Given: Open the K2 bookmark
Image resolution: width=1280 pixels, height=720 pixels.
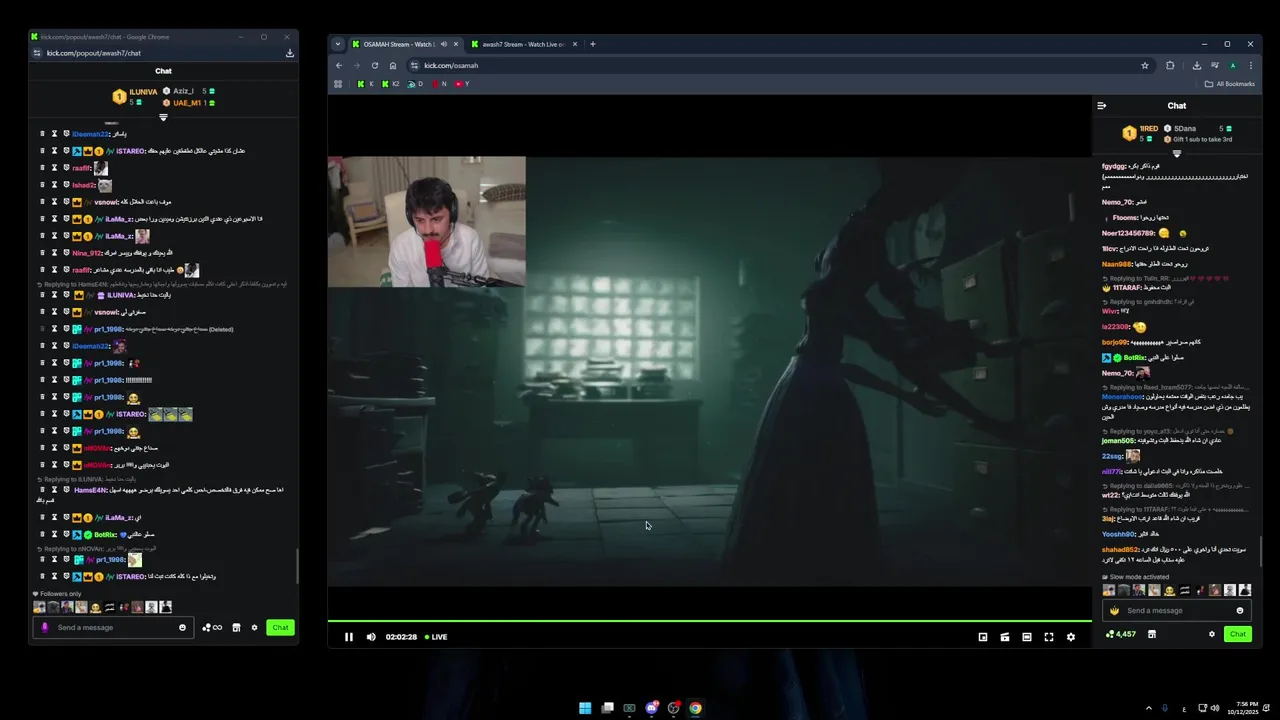Looking at the screenshot, I should tap(390, 84).
